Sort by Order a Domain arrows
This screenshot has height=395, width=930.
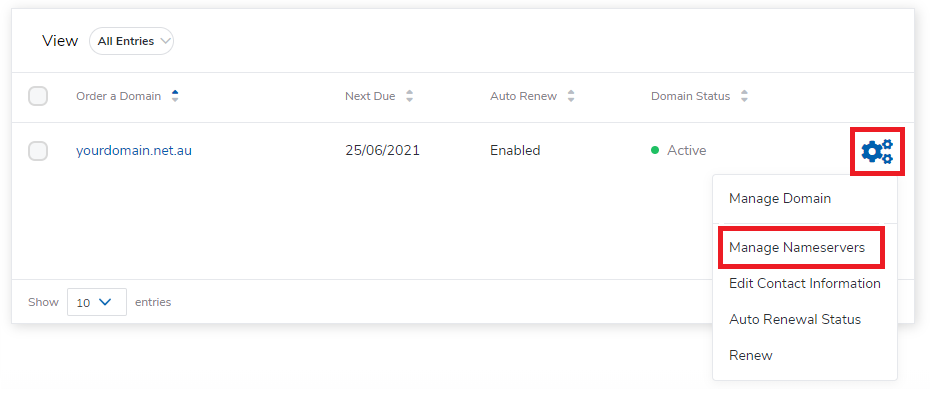[x=174, y=96]
